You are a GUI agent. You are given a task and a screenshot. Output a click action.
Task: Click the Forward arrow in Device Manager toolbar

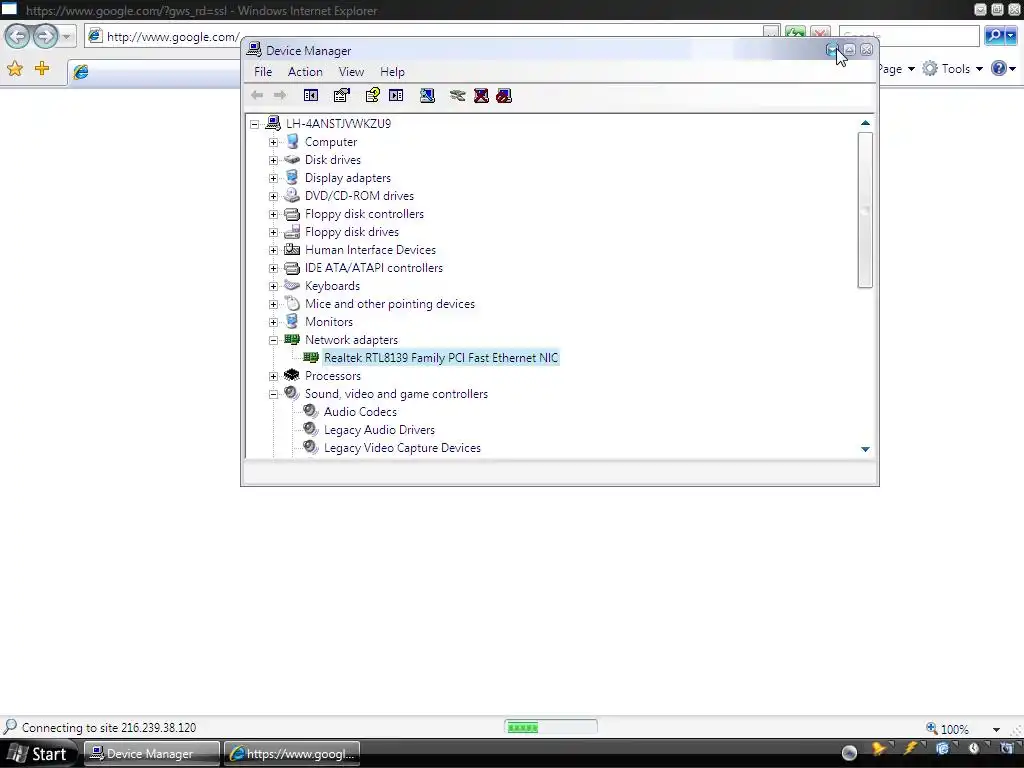280,95
